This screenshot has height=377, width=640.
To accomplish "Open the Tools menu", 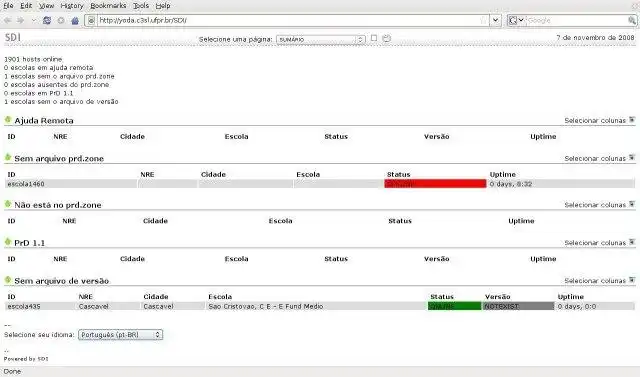I will (141, 6).
